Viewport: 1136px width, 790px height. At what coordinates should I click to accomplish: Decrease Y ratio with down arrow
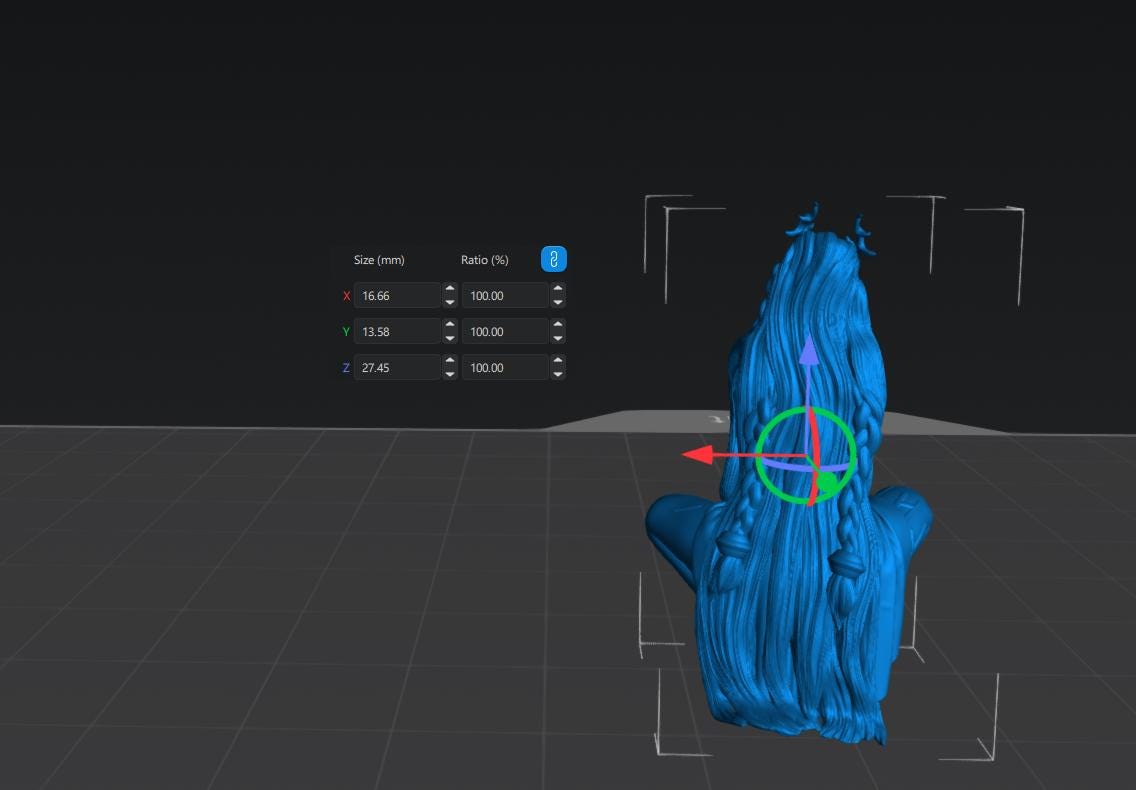point(558,338)
